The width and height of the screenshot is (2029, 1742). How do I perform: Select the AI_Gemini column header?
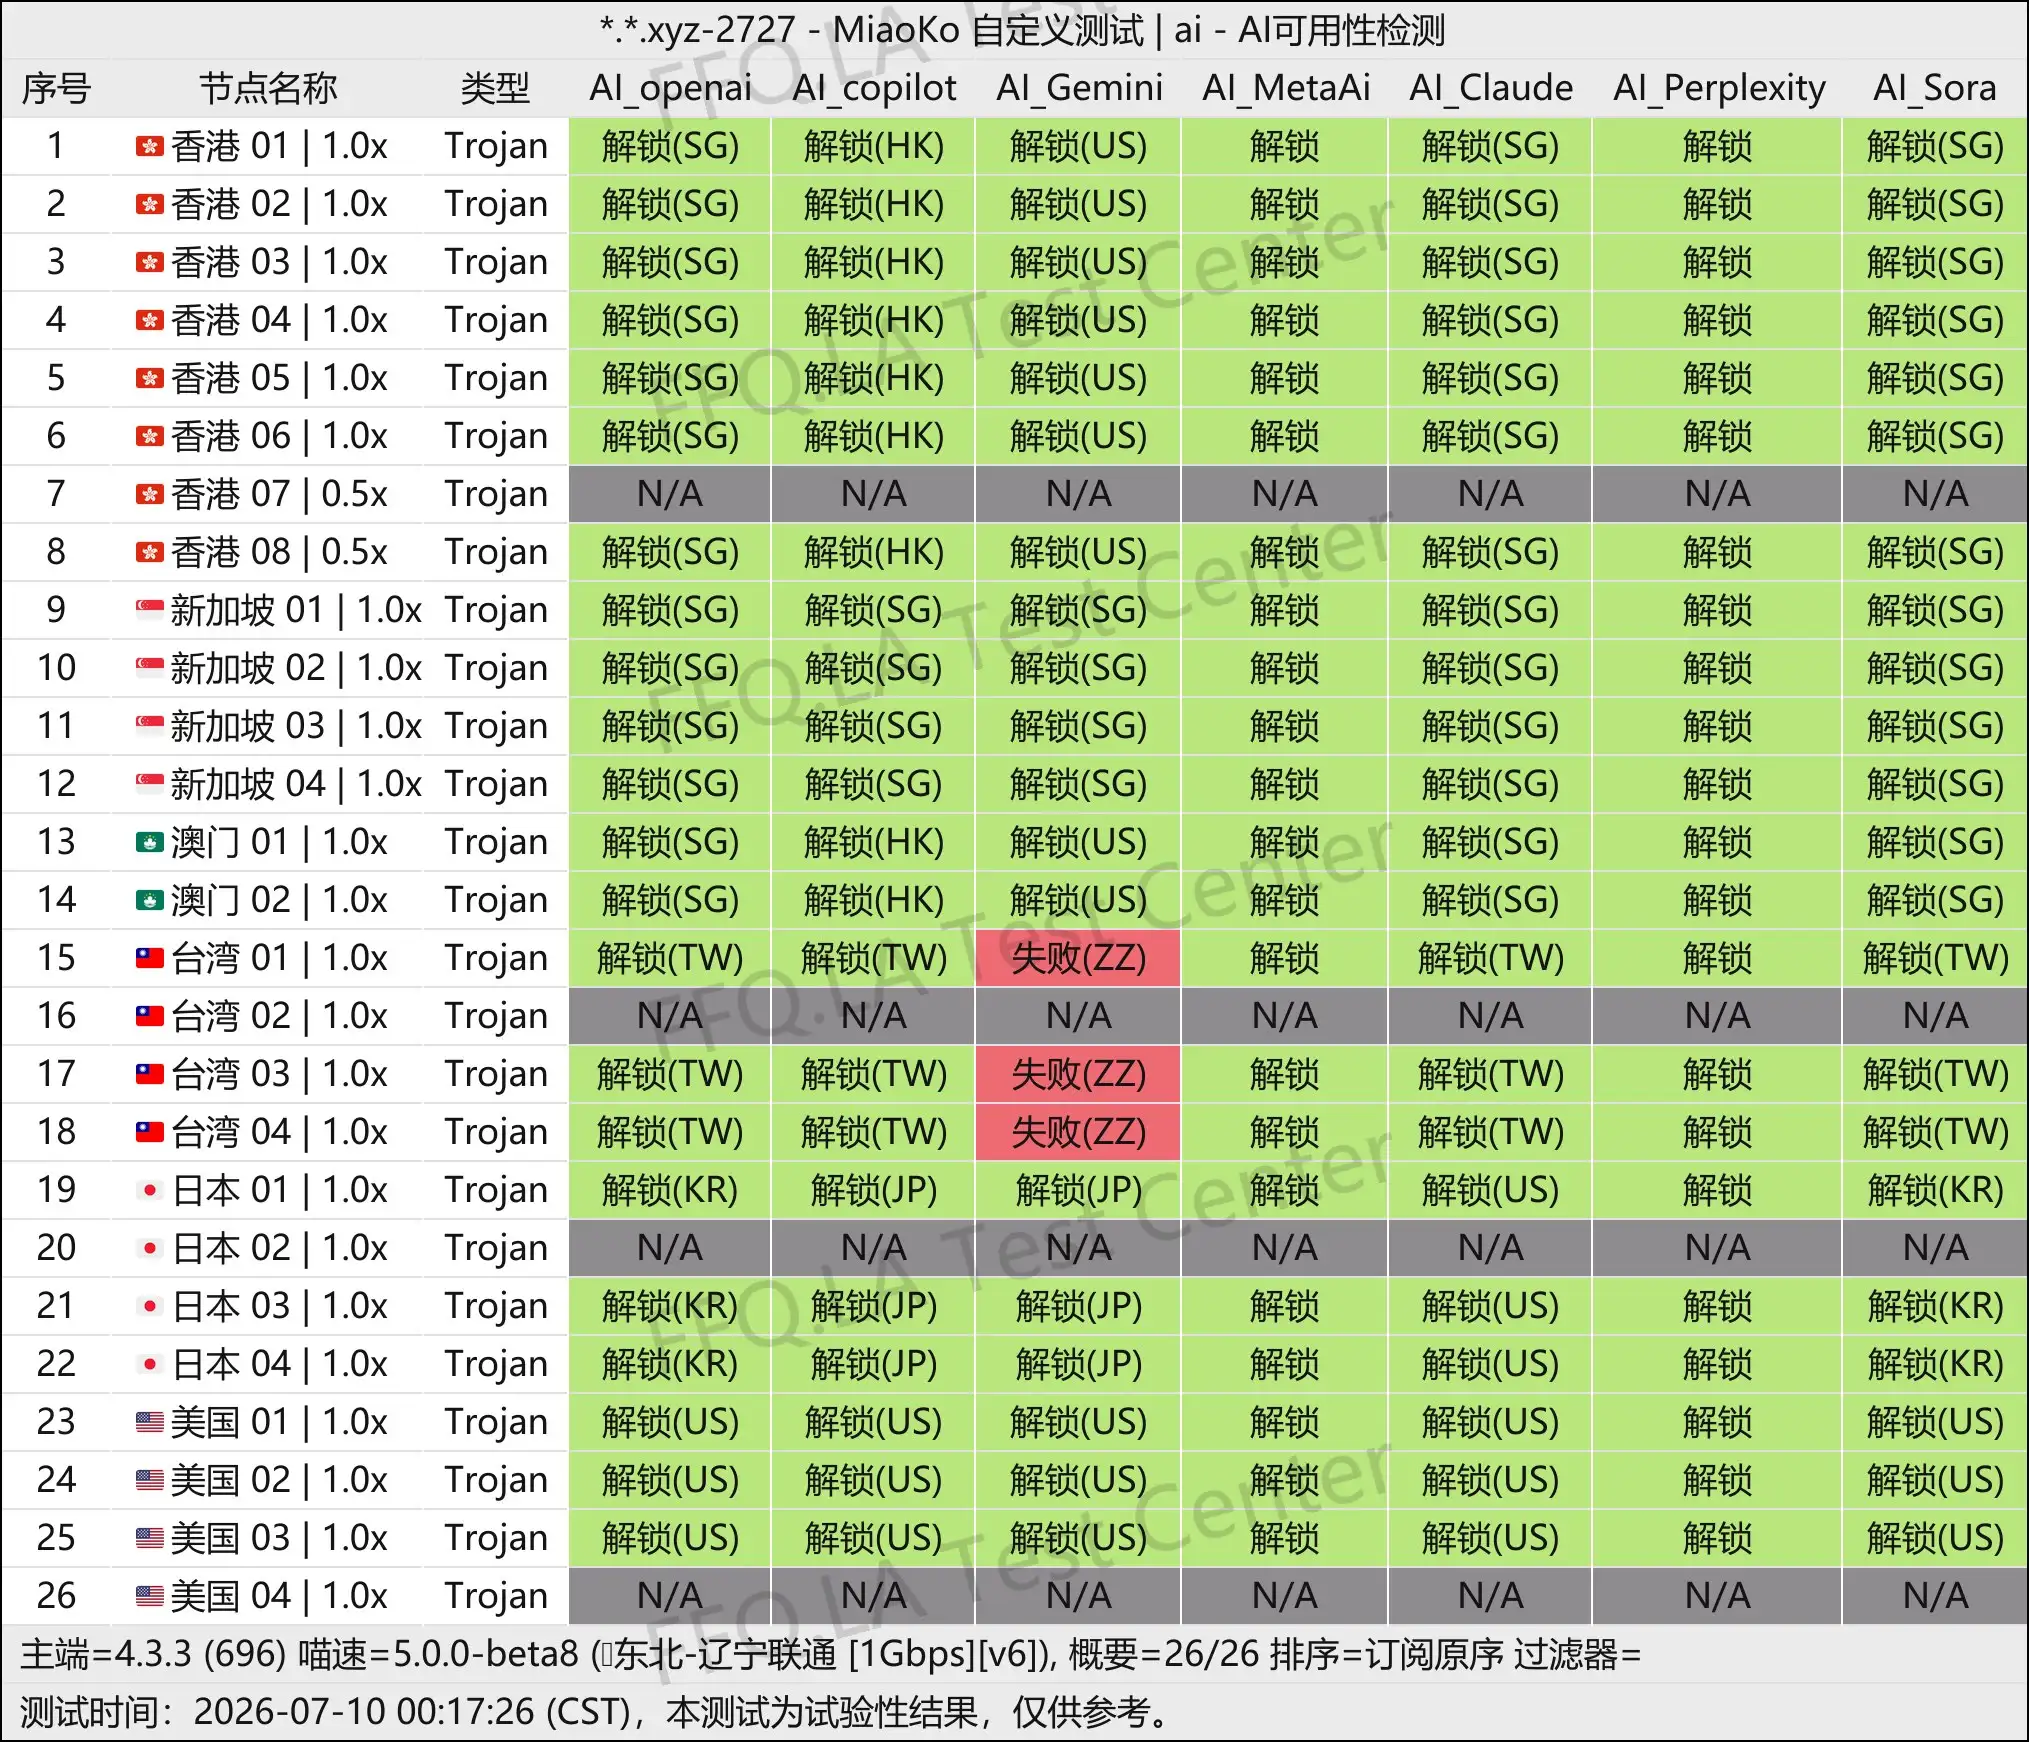click(1079, 88)
